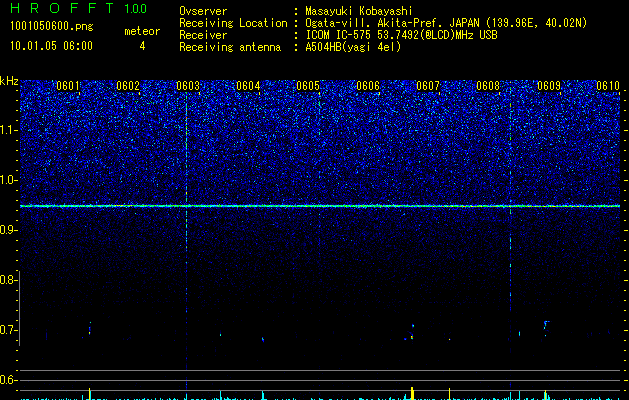
Task: Click the 0.8 frequency axis label
Action: point(7,280)
